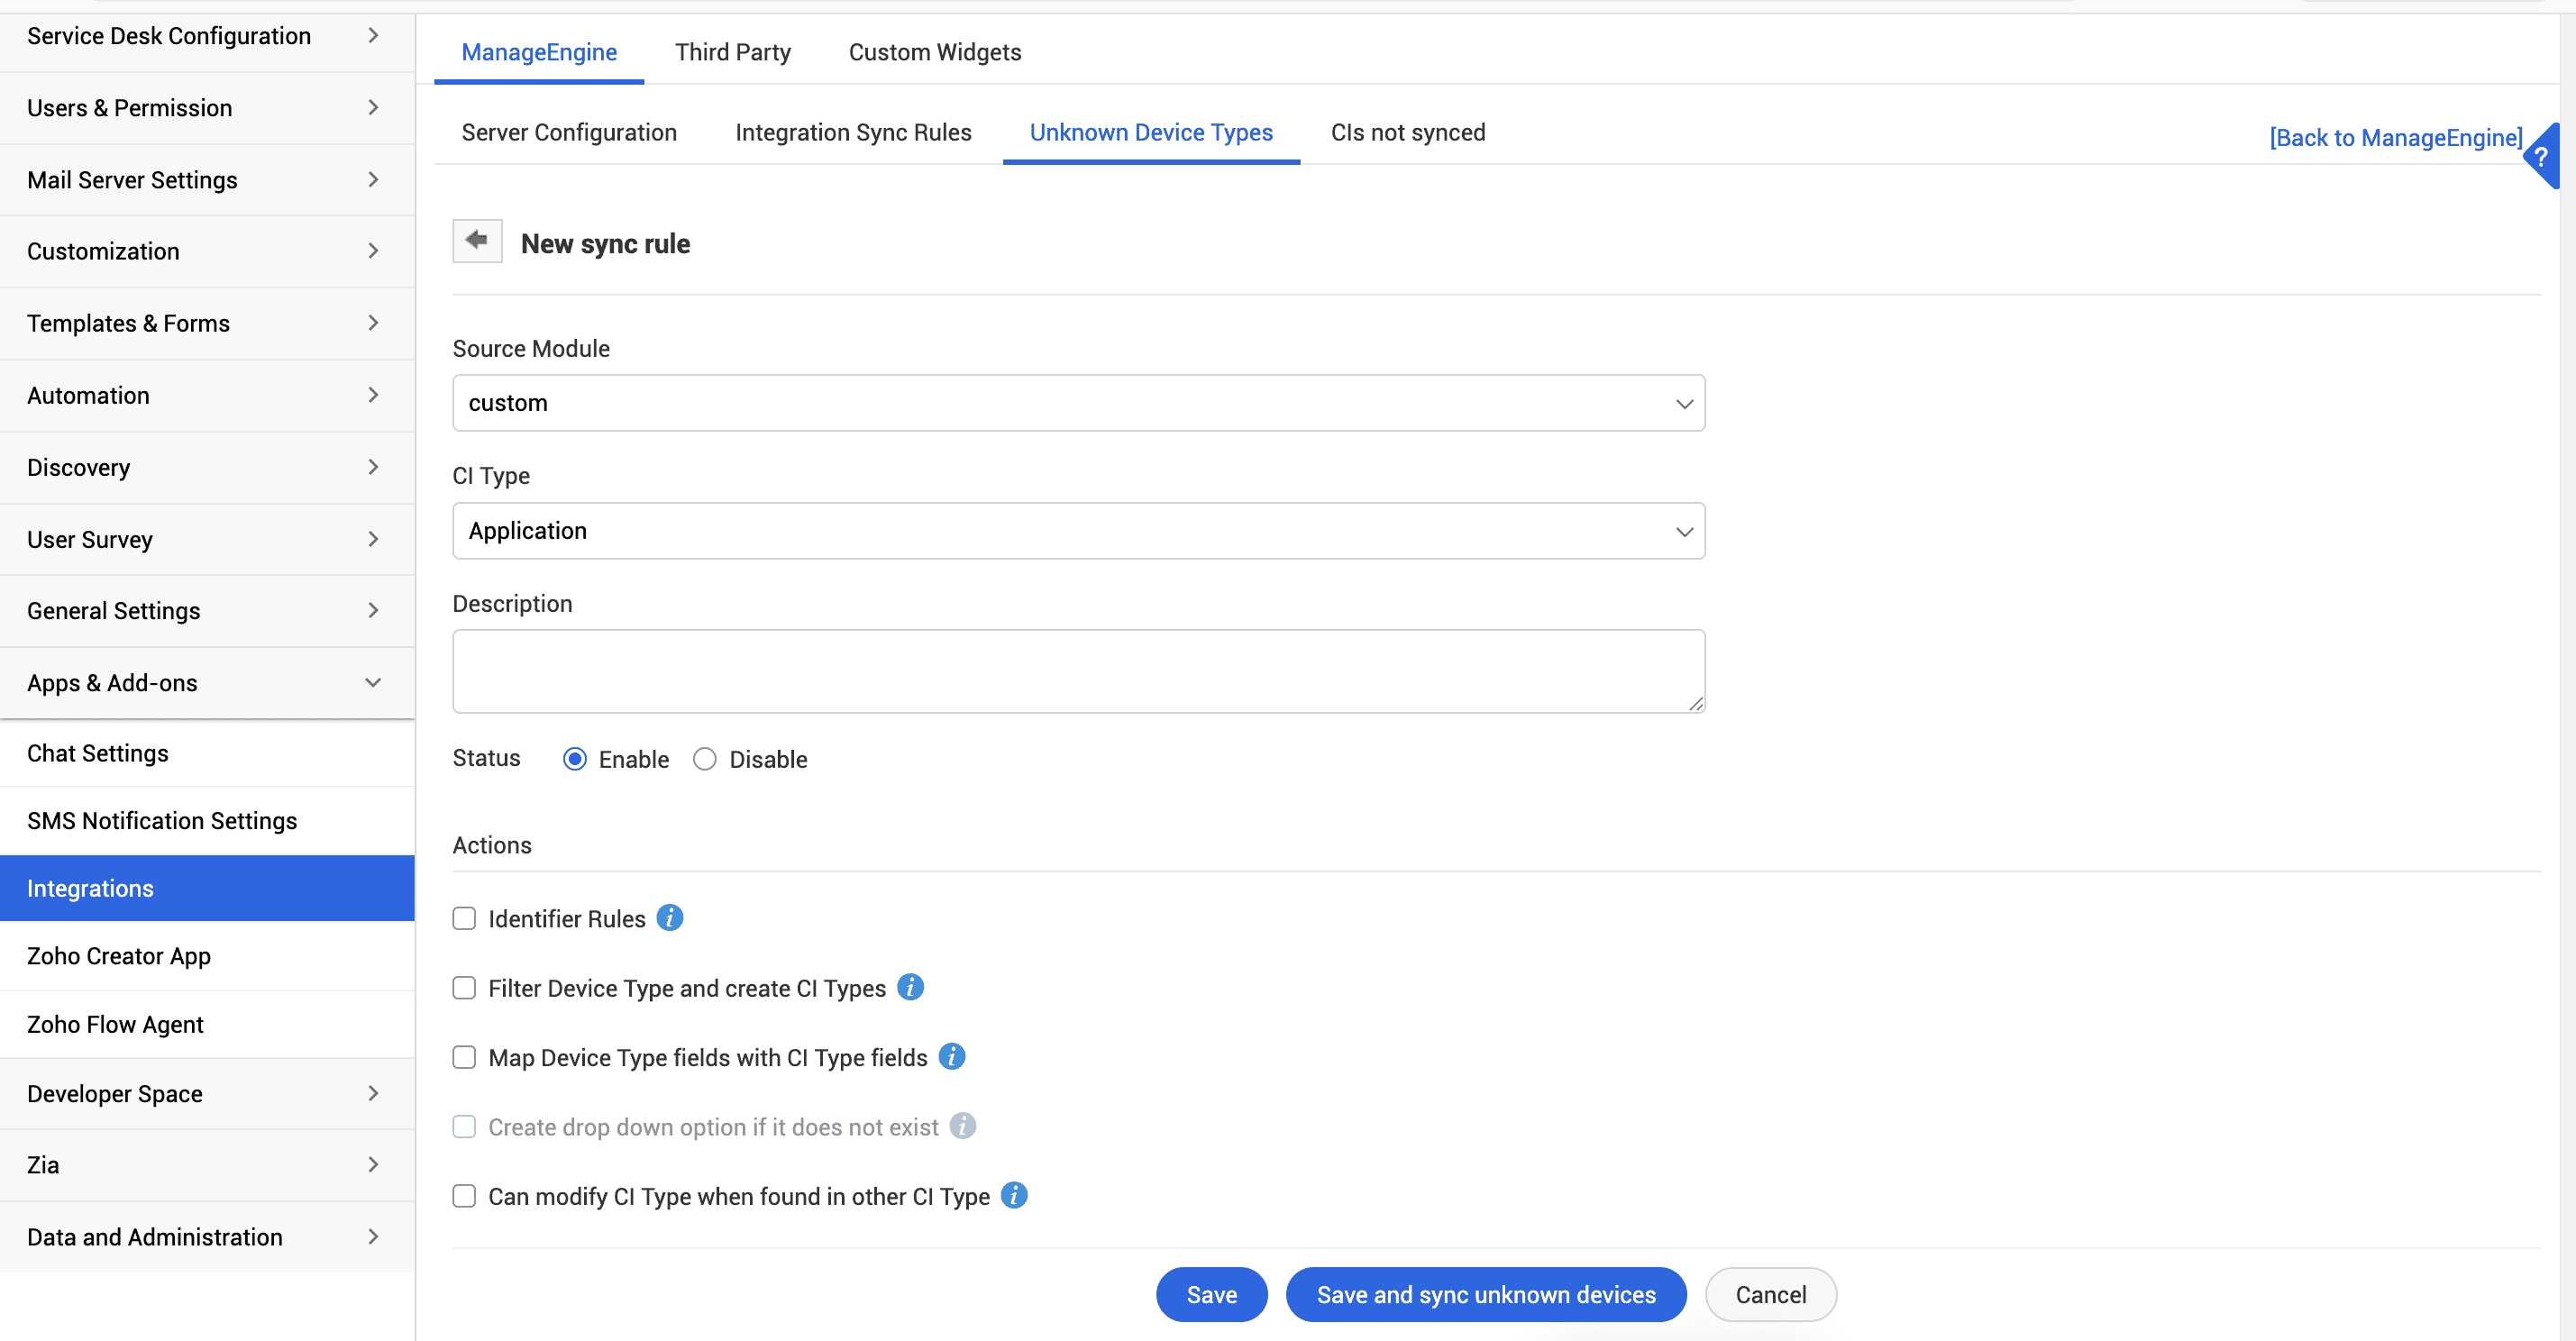Viewport: 2576px width, 1341px height.
Task: Expand Service Desk Configuration menu
Action: (x=207, y=36)
